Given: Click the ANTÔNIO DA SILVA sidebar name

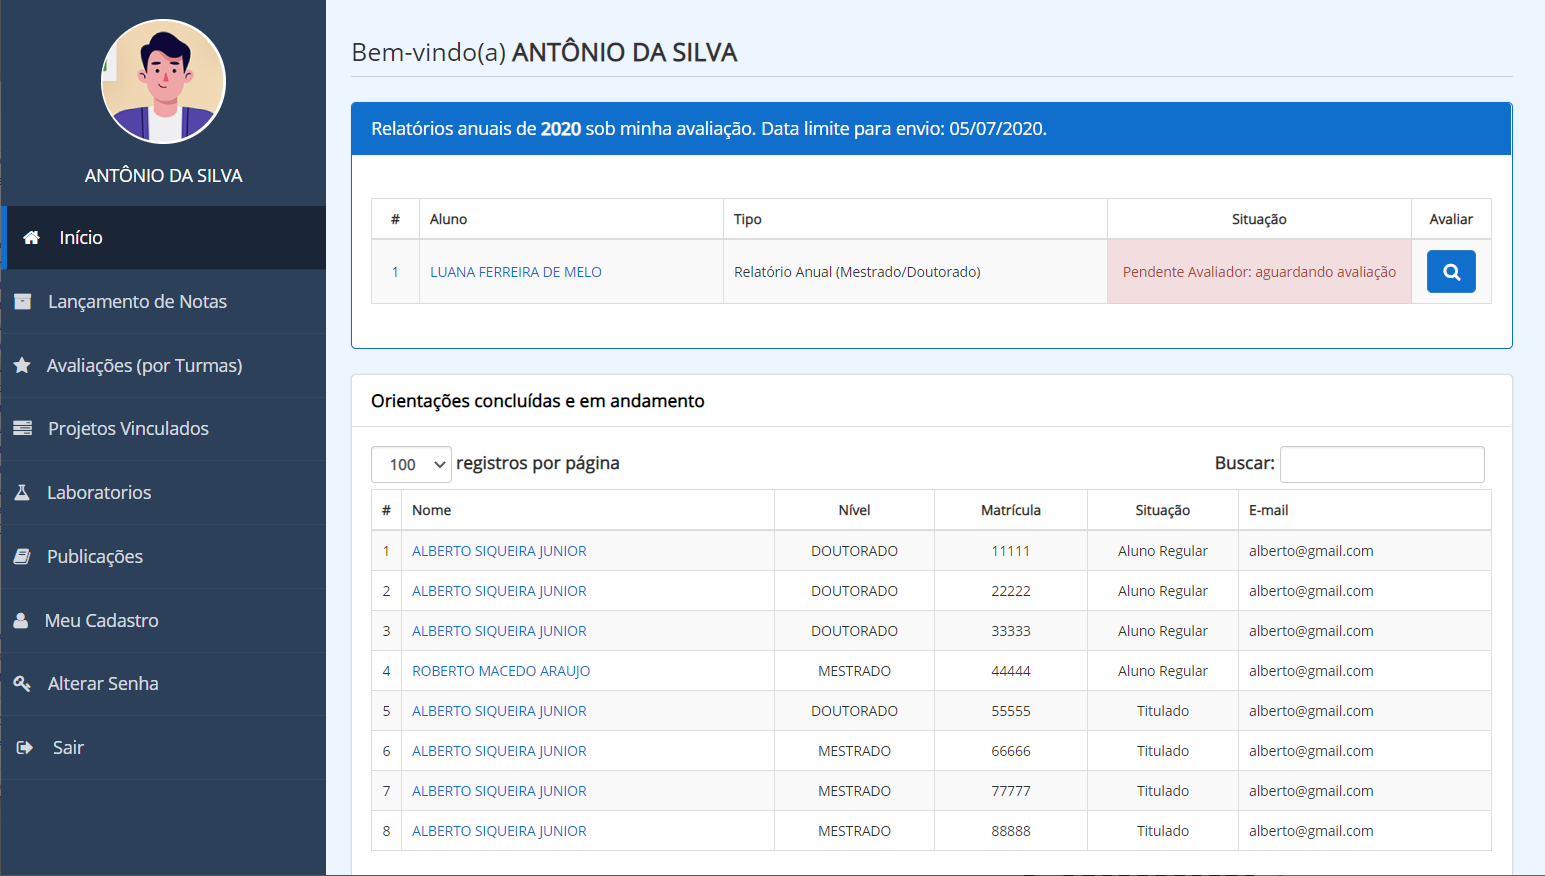Looking at the screenshot, I should coord(163,176).
